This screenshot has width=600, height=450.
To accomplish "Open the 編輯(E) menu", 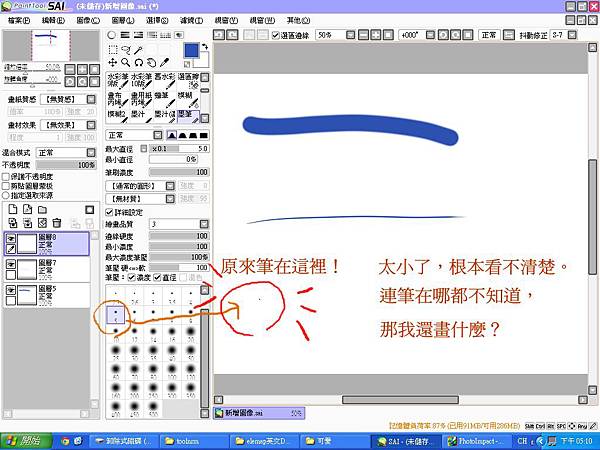I will pyautogui.click(x=53, y=20).
